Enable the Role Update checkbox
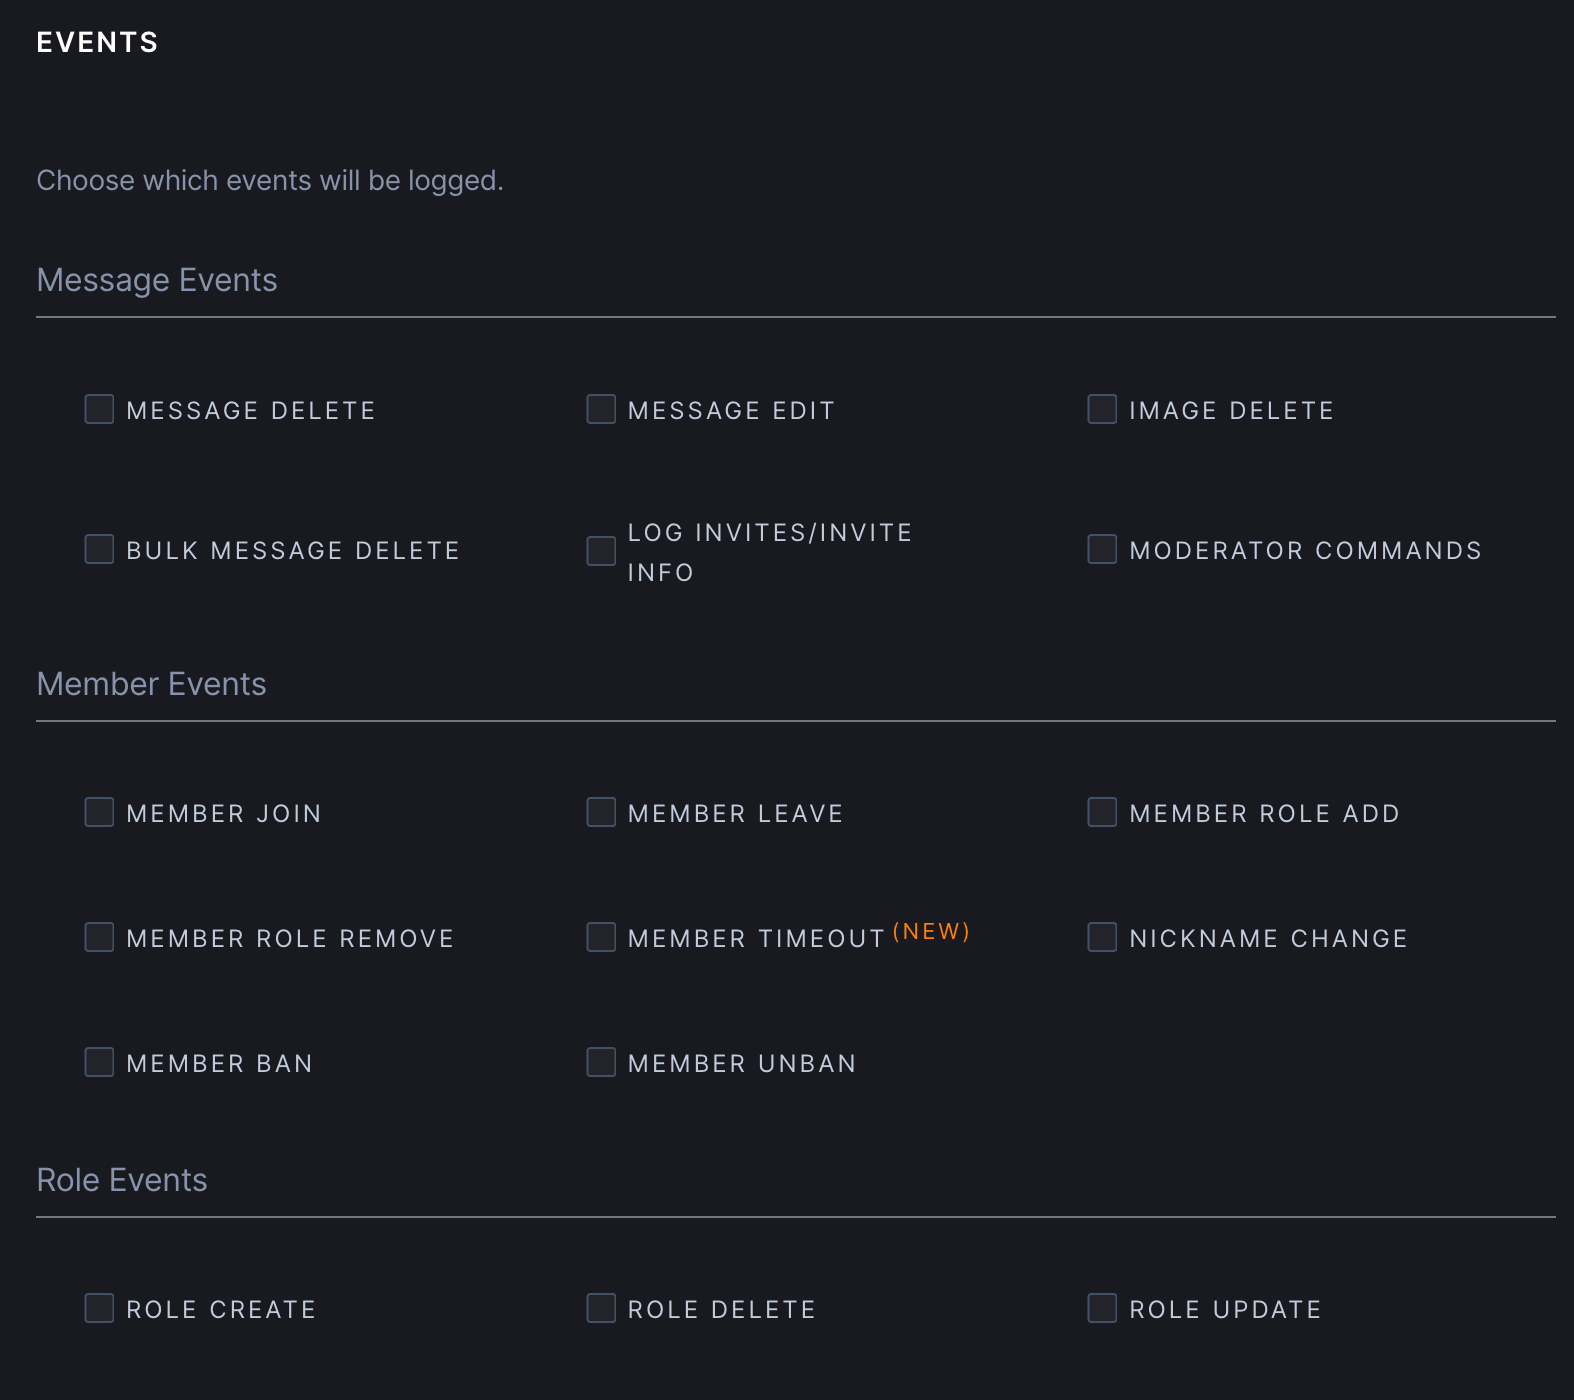The width and height of the screenshot is (1574, 1400). [1102, 1308]
